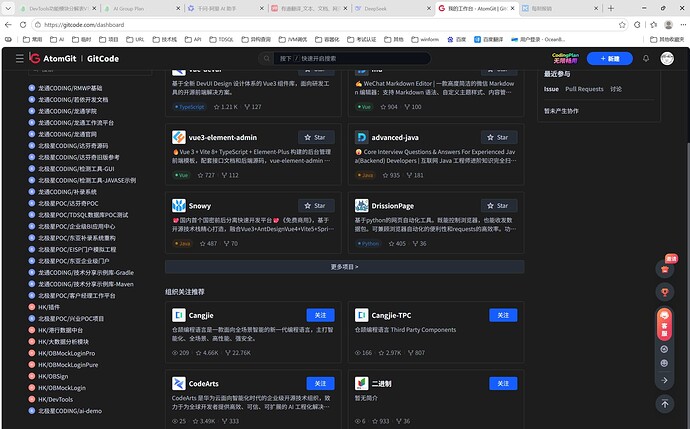
Task: Click the 二进制 organization logo
Action: pyautogui.click(x=361, y=383)
